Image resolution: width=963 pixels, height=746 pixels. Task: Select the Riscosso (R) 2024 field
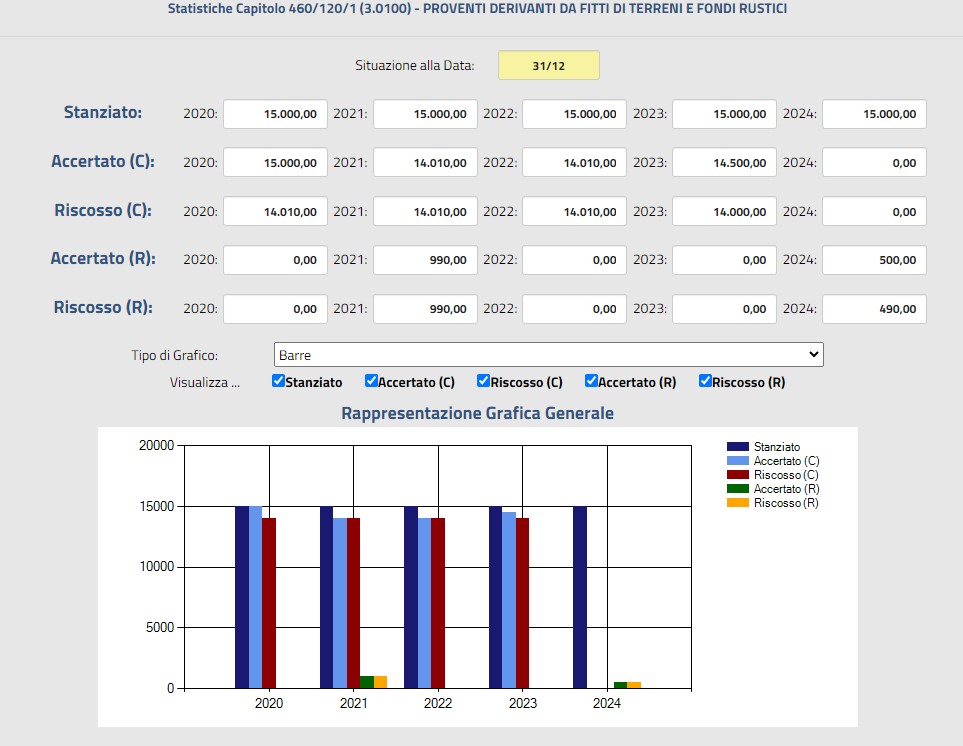click(874, 309)
